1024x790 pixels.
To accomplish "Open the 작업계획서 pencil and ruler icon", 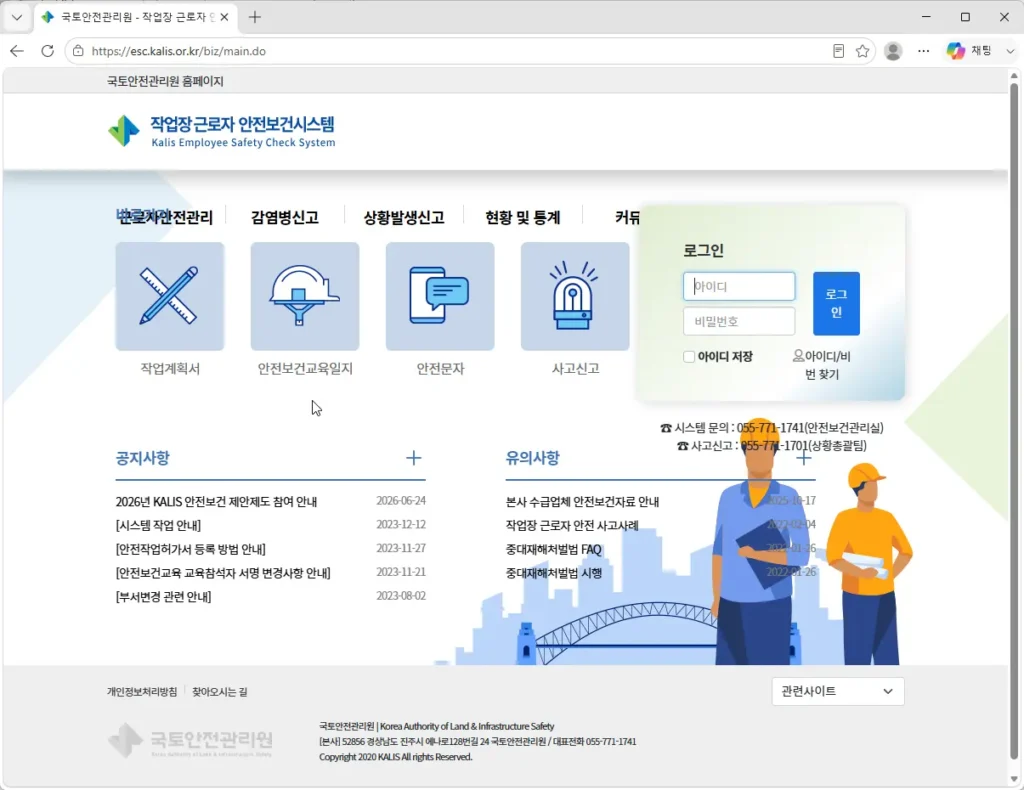I will coord(170,296).
